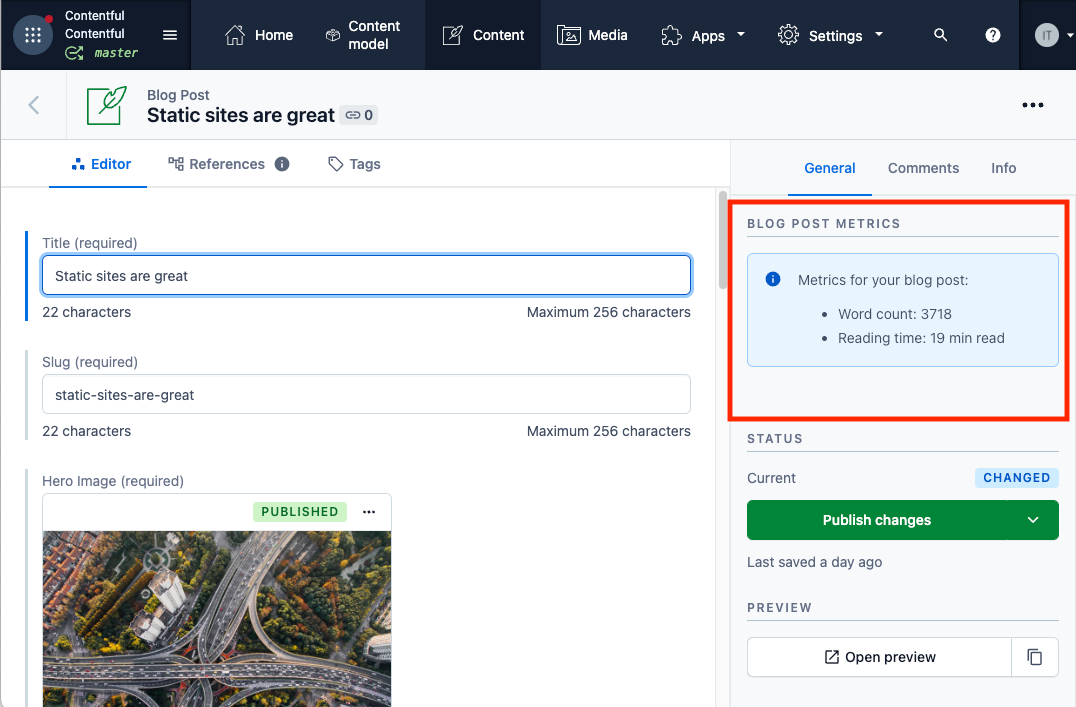This screenshot has height=707, width=1076.
Task: Click the Publish changes button
Action: pos(877,520)
